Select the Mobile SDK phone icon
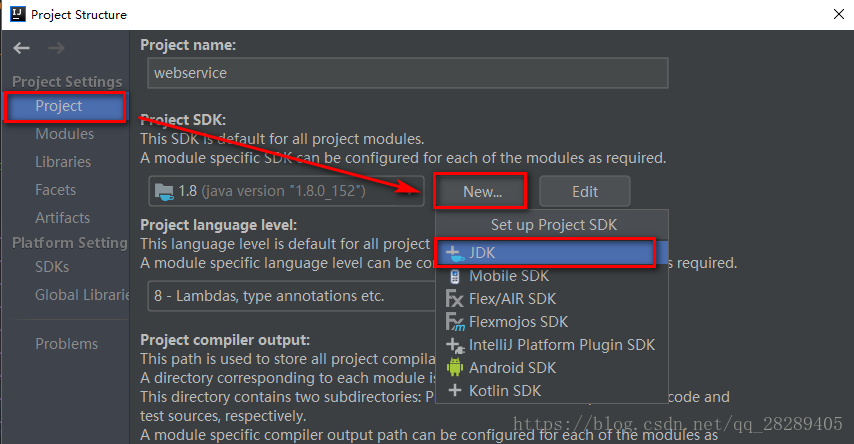Viewport: 854px width, 444px height. 454,276
